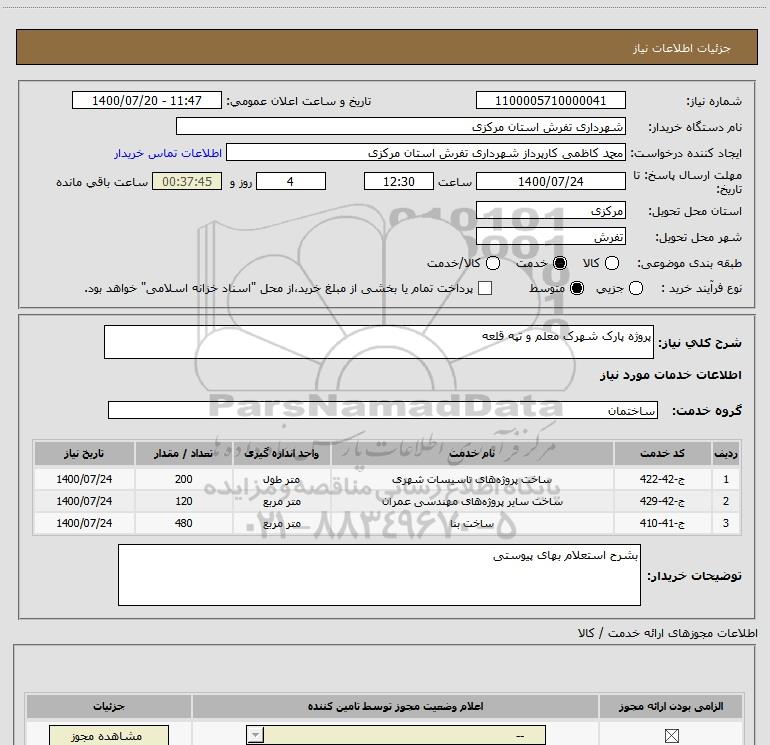Click the جزئیات اطلاعات نیاز page title

(x=681, y=48)
